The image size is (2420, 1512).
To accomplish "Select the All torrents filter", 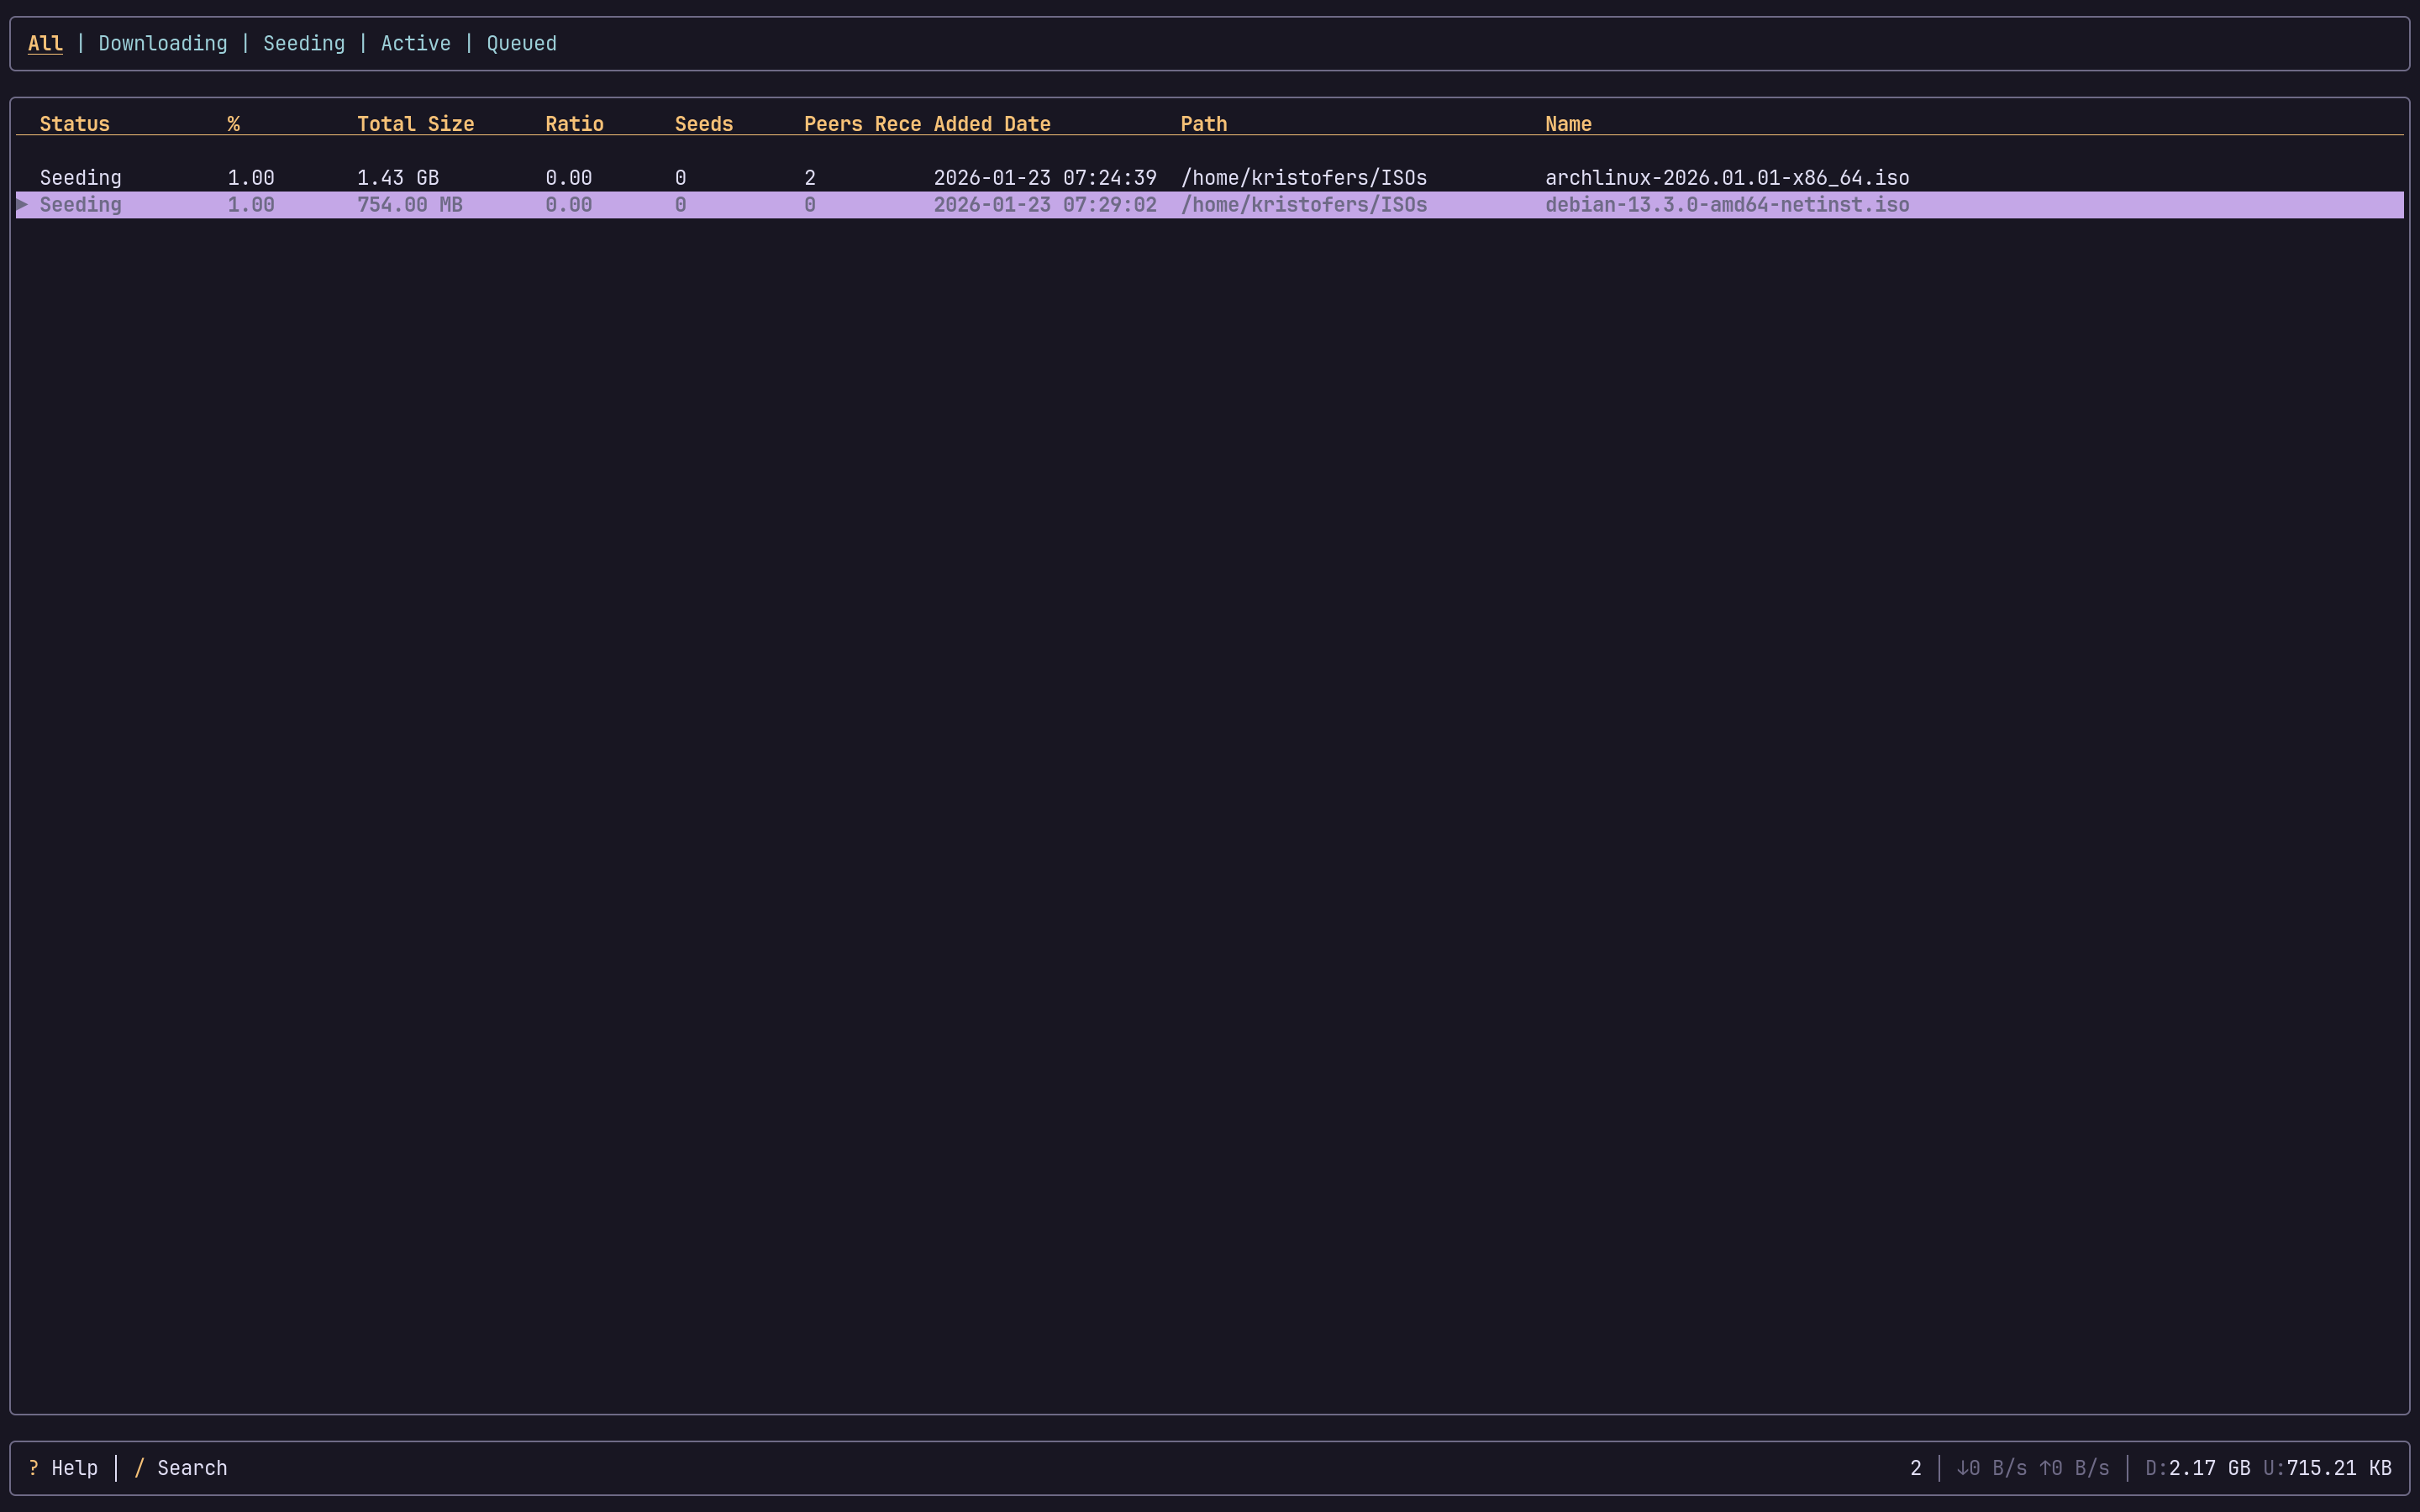I will (x=45, y=43).
